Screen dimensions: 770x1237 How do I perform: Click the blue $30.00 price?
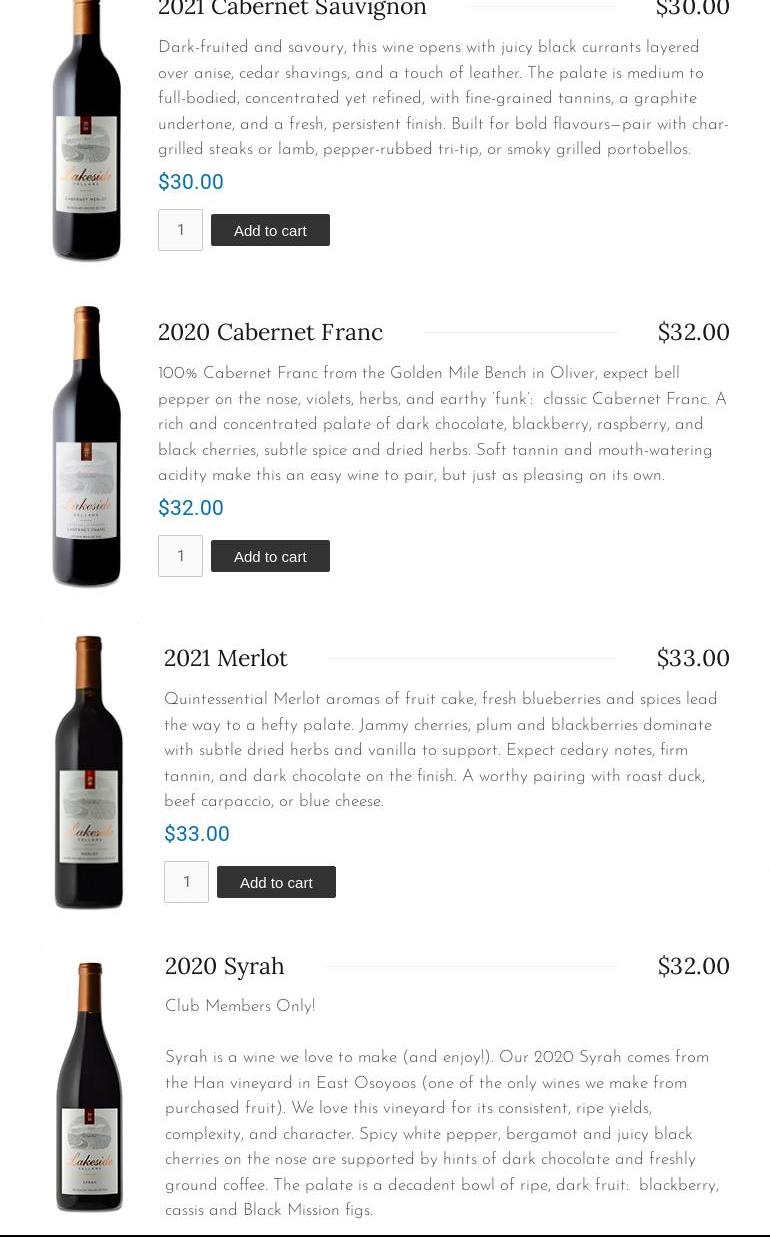pyautogui.click(x=191, y=182)
